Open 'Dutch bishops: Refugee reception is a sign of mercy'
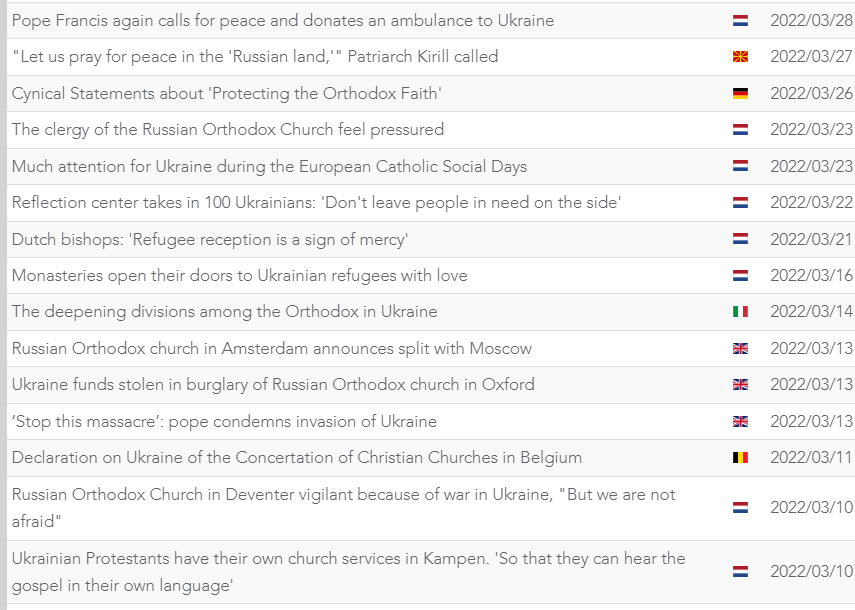 (210, 239)
